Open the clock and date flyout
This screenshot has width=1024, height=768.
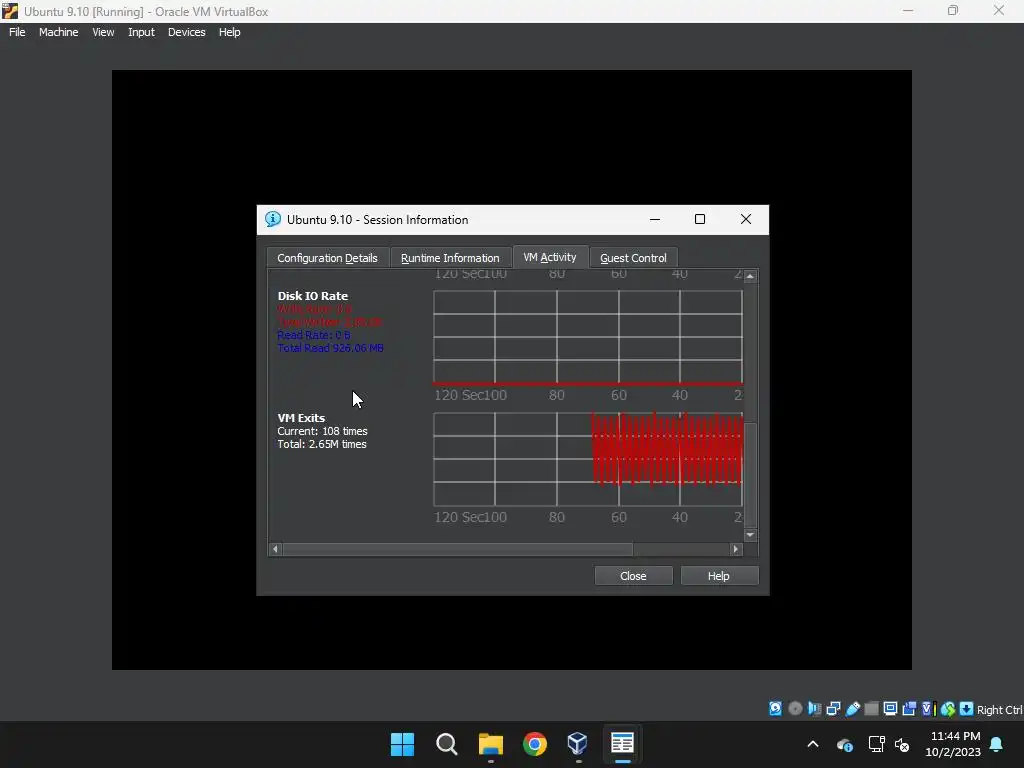[x=953, y=744]
